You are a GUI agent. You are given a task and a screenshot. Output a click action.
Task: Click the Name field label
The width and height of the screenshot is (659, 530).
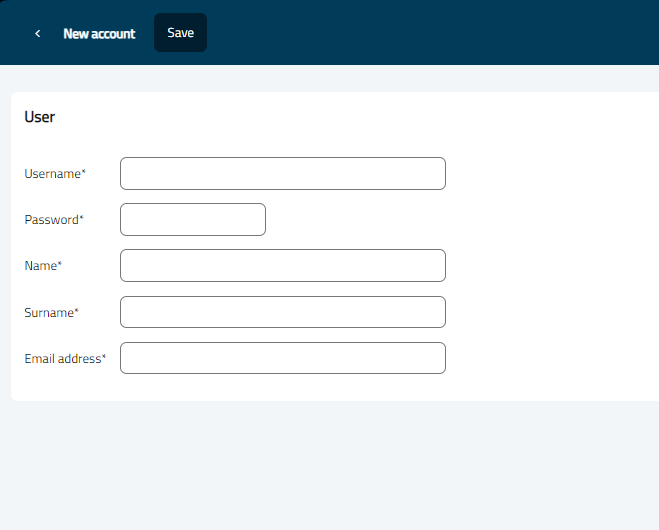point(40,265)
